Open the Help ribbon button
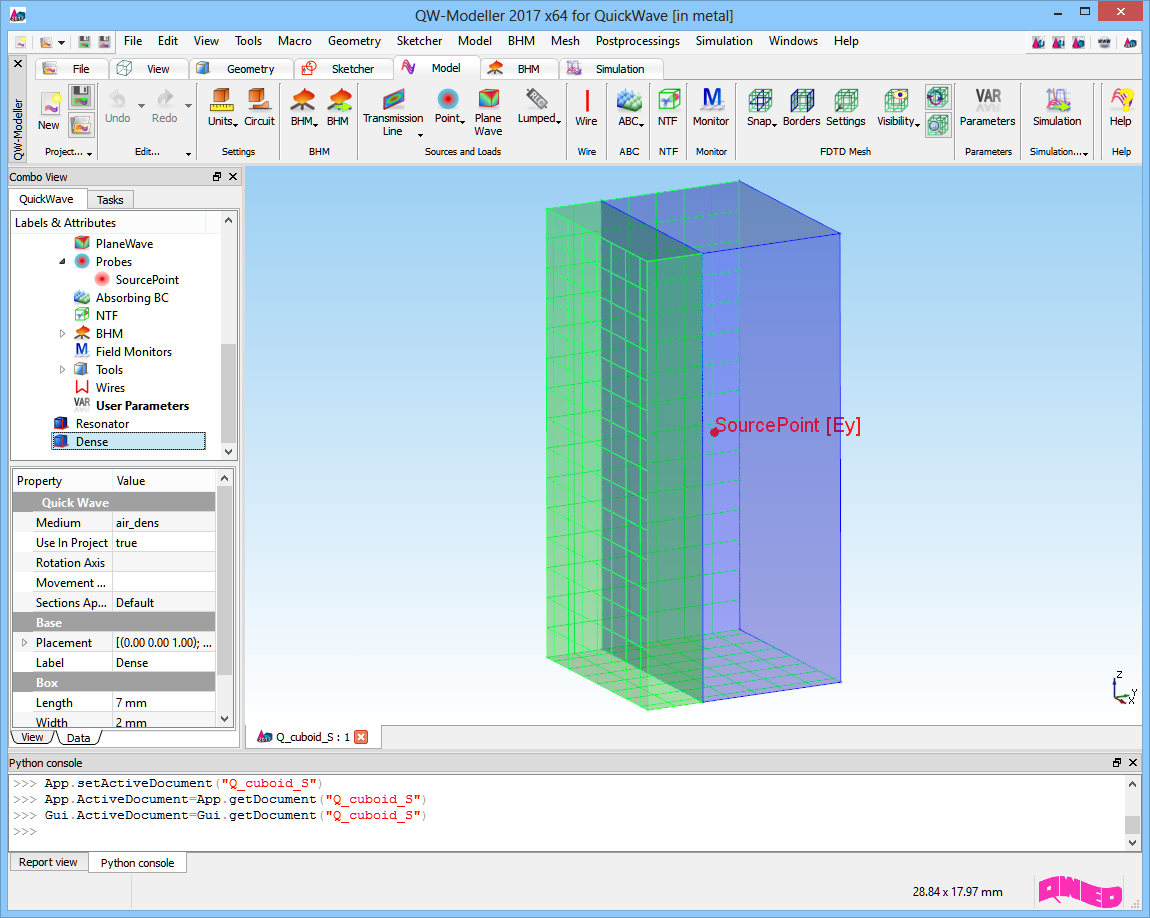 tap(1121, 107)
